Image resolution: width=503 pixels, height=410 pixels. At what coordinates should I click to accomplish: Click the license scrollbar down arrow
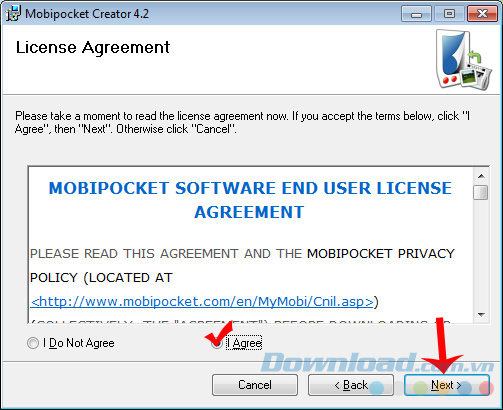point(481,314)
